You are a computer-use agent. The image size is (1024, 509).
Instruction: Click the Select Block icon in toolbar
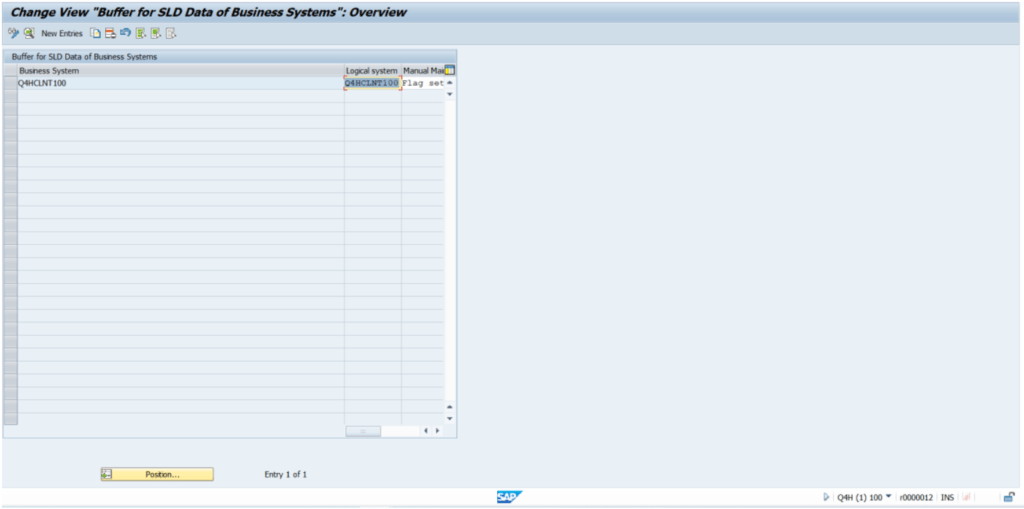[156, 33]
